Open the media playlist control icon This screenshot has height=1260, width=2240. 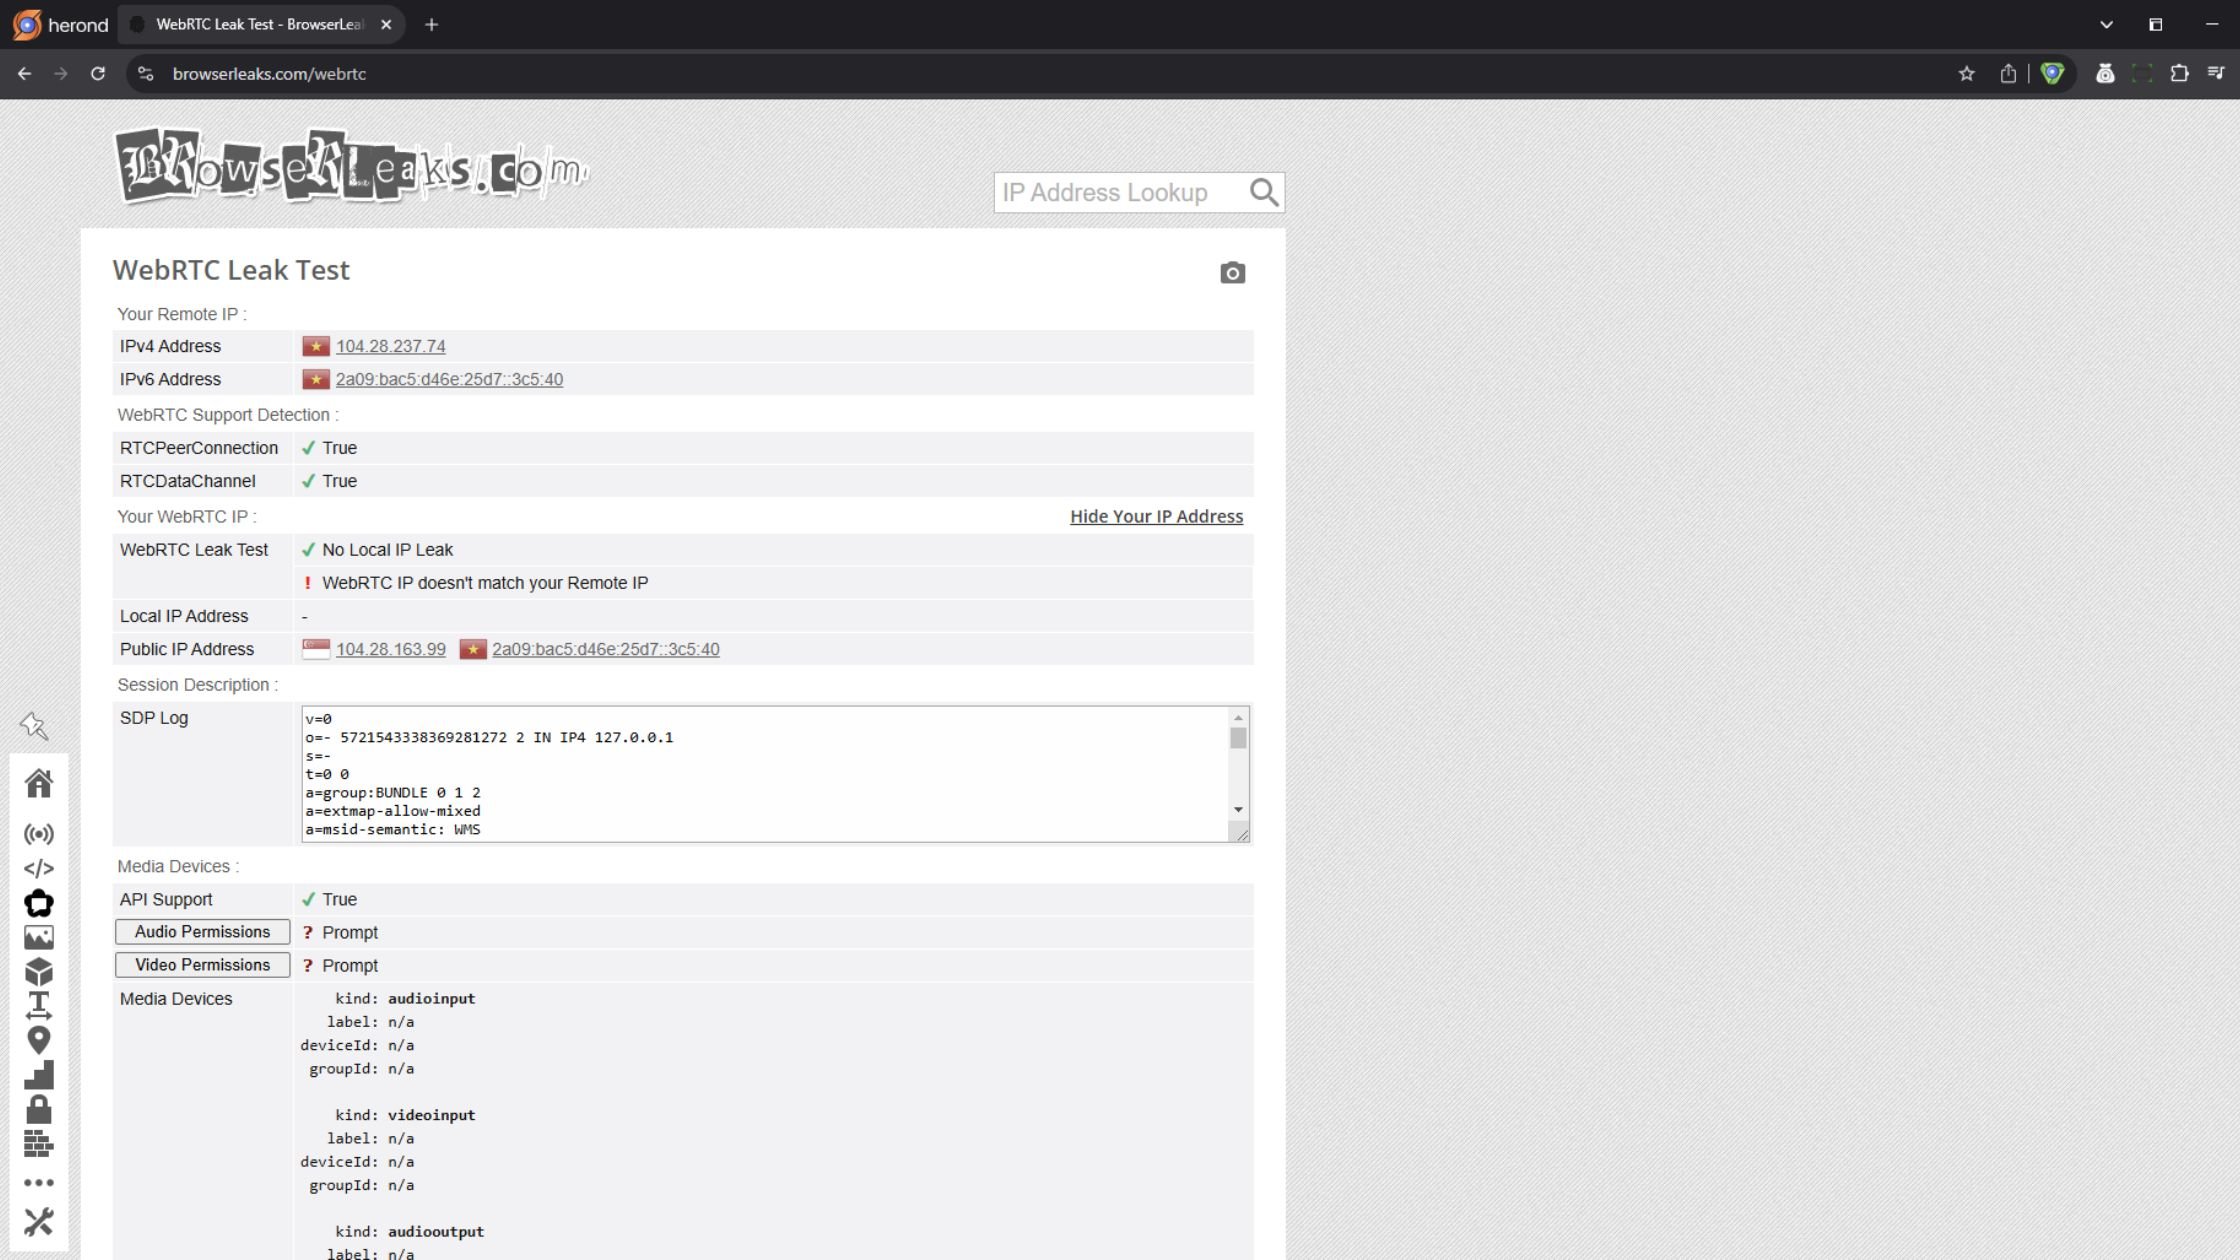tap(2216, 74)
